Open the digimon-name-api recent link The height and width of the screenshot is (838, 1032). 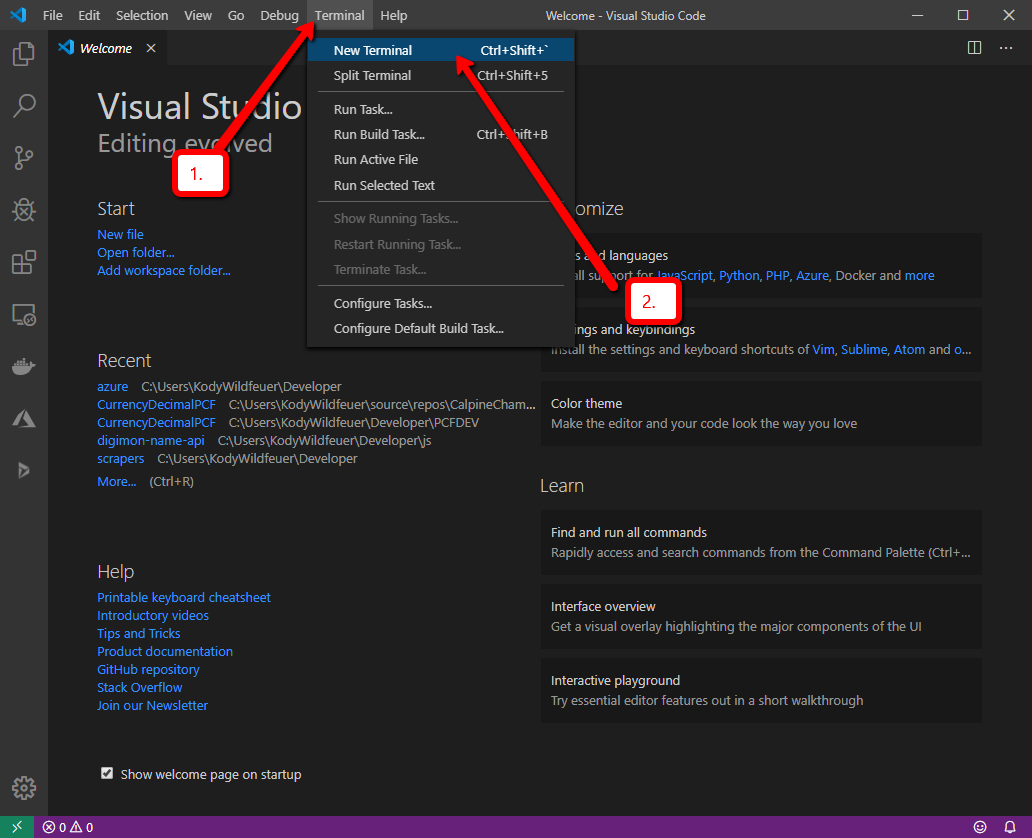[x=151, y=440]
